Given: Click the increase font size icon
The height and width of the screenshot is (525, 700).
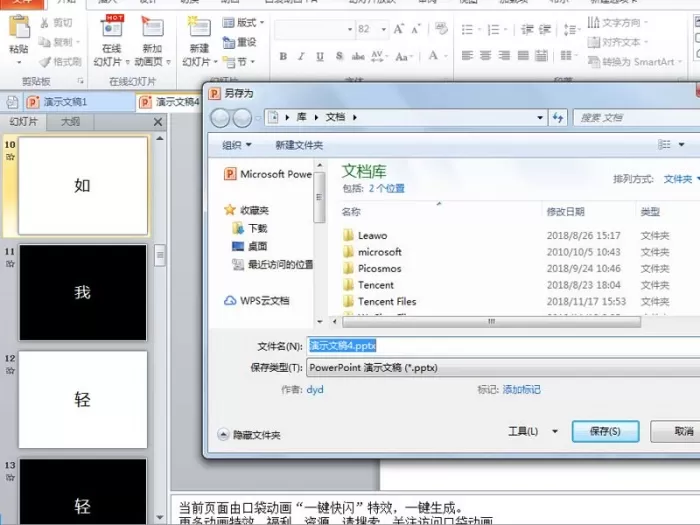Looking at the screenshot, I should (x=399, y=29).
